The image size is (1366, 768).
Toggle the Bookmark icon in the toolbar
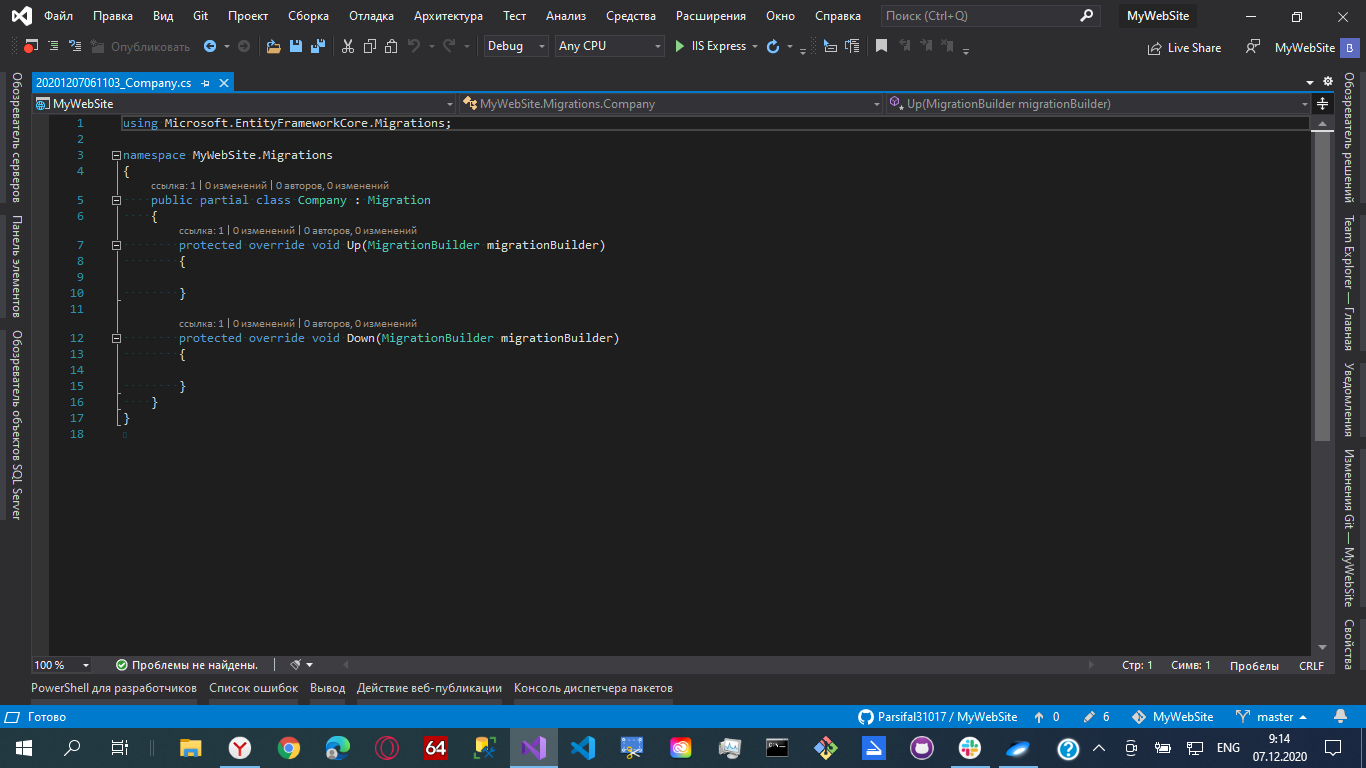[881, 46]
